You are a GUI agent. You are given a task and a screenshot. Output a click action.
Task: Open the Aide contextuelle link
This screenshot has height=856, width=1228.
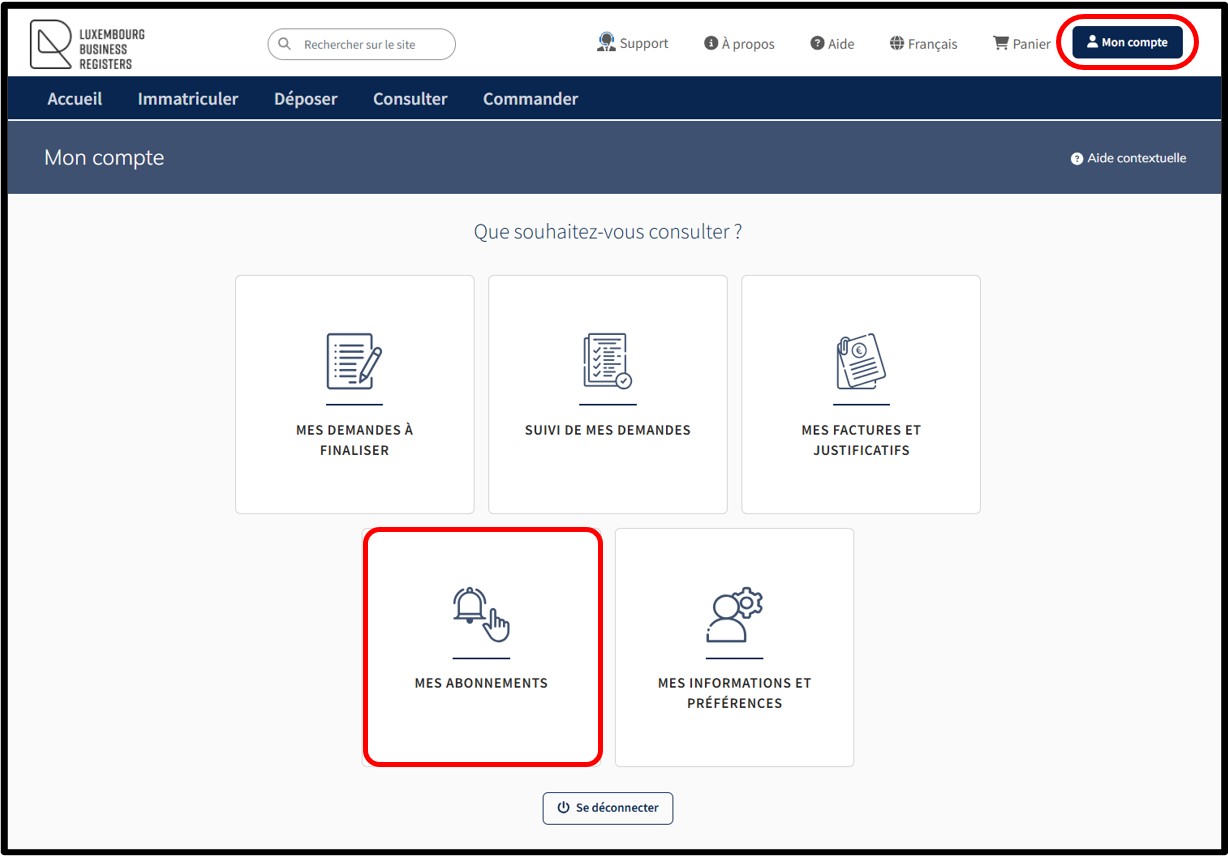(x=1128, y=158)
